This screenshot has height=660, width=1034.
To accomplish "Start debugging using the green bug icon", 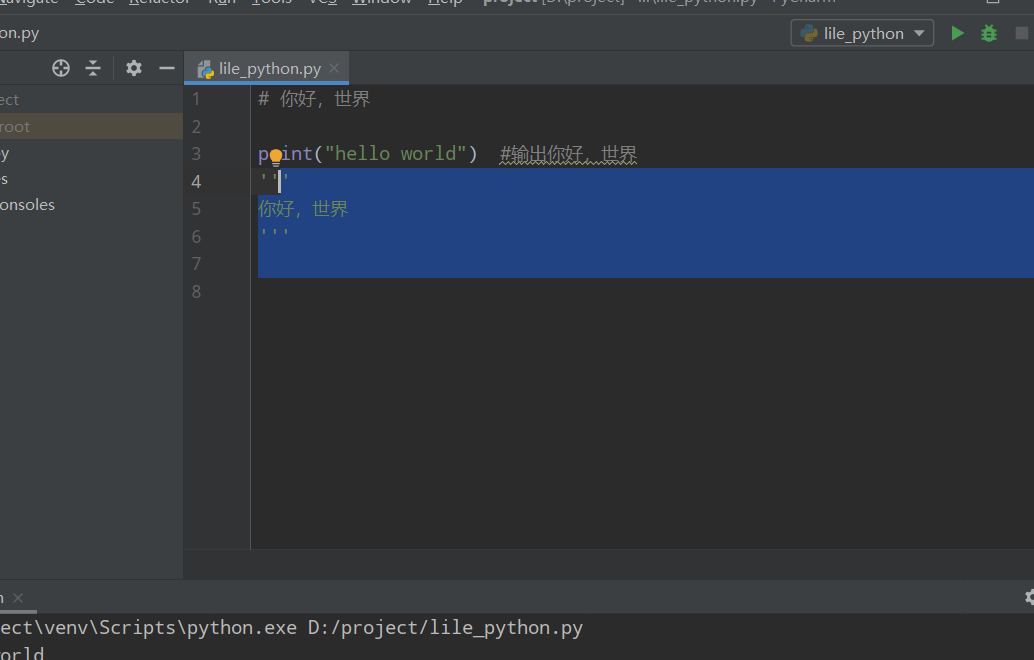I will (x=988, y=33).
